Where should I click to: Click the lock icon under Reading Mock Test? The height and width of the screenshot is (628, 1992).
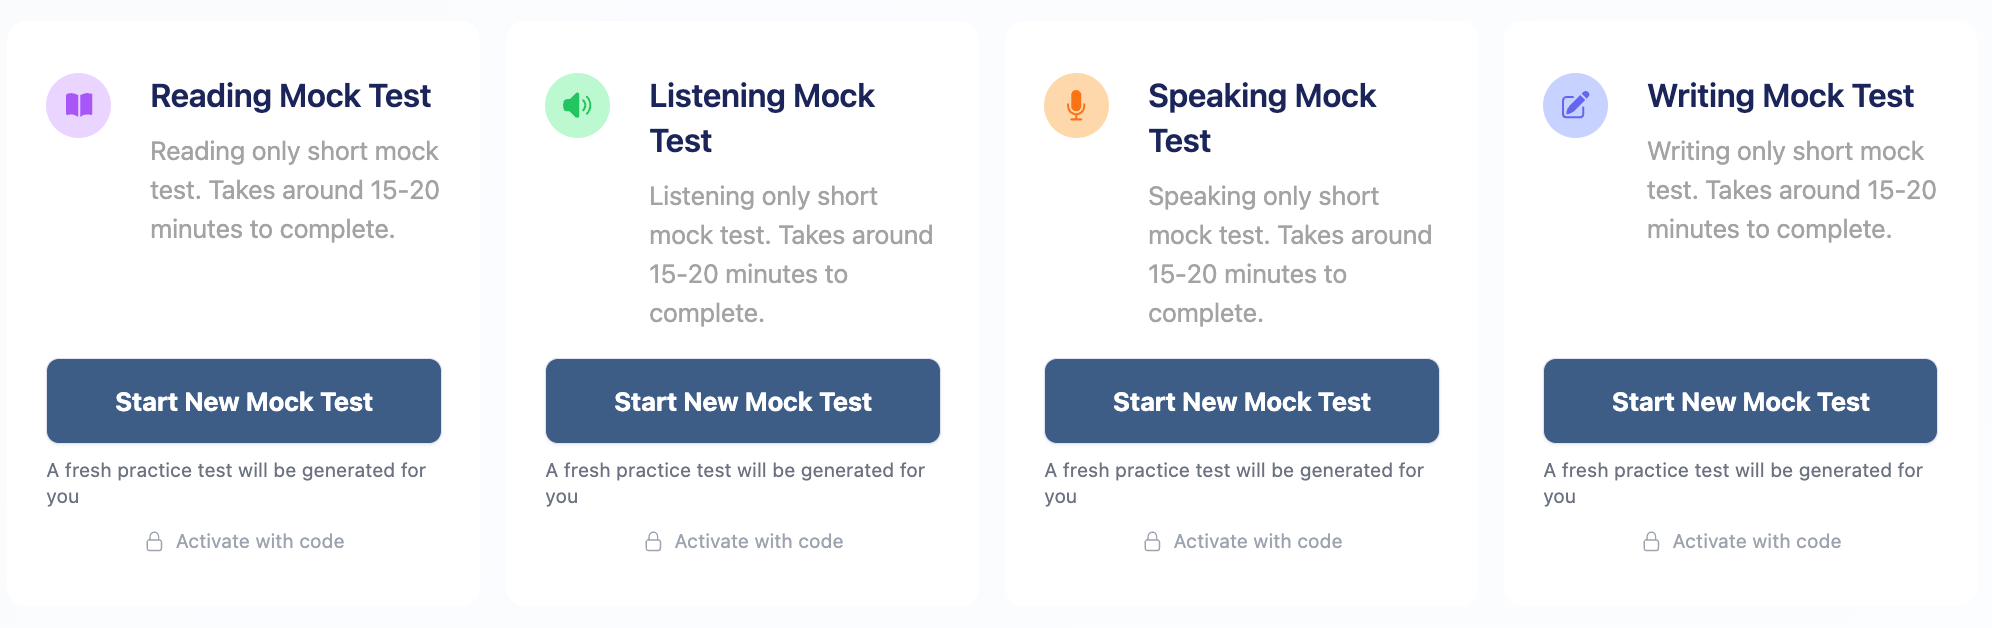coord(155,541)
